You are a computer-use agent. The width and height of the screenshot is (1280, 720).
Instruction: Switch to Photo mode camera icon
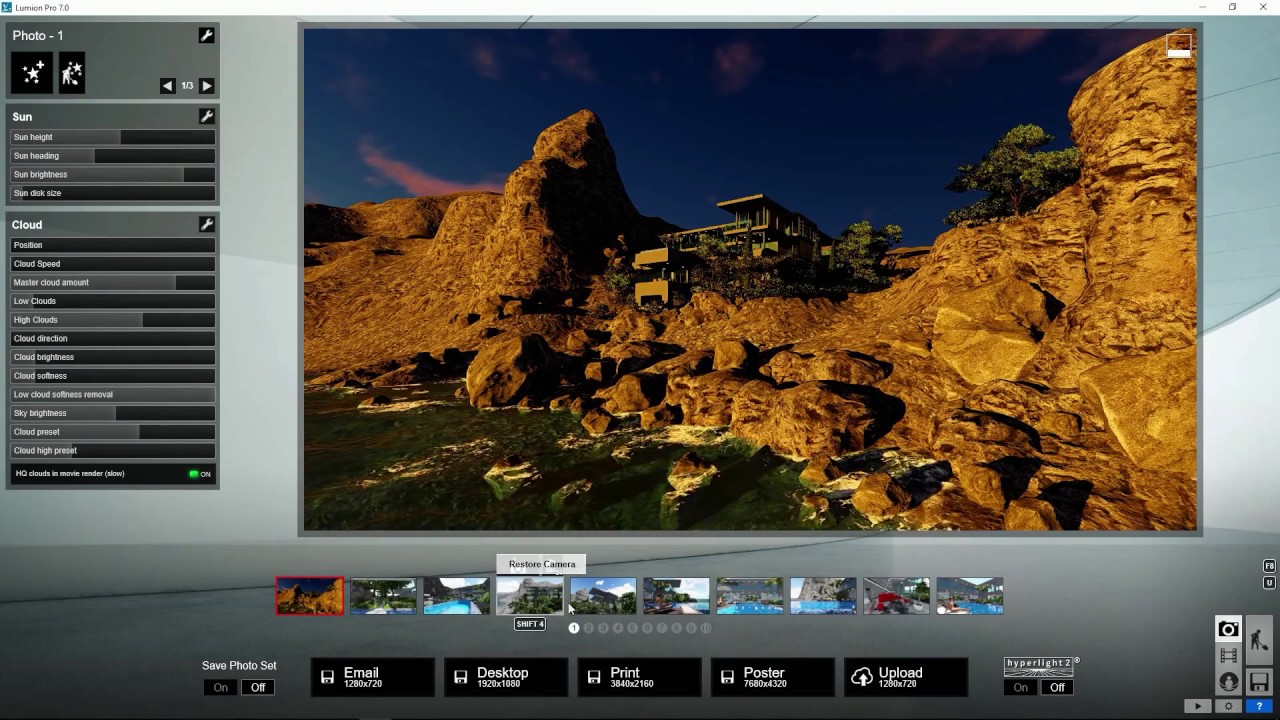tap(1228, 629)
